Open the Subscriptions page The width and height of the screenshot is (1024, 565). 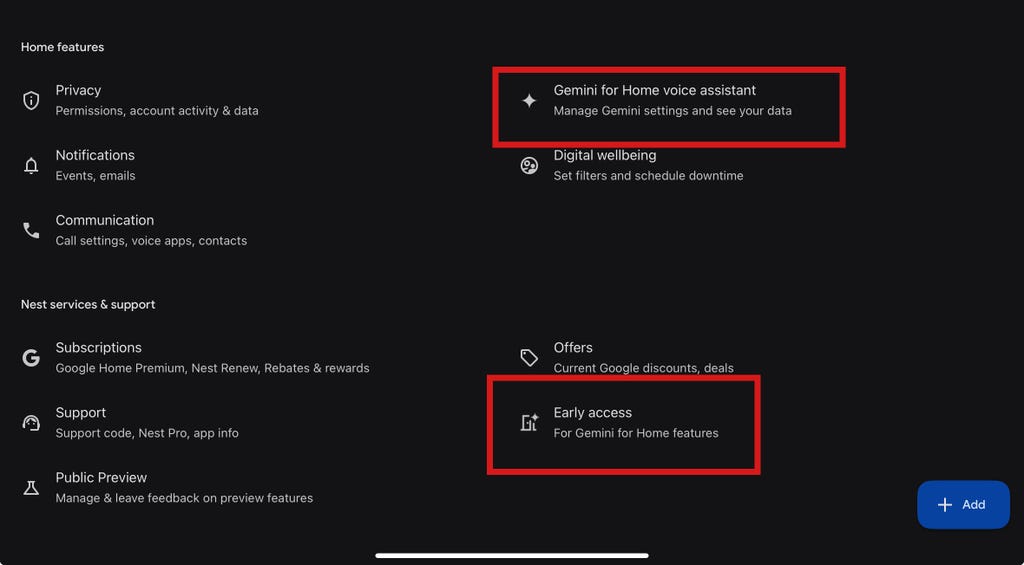click(x=212, y=357)
